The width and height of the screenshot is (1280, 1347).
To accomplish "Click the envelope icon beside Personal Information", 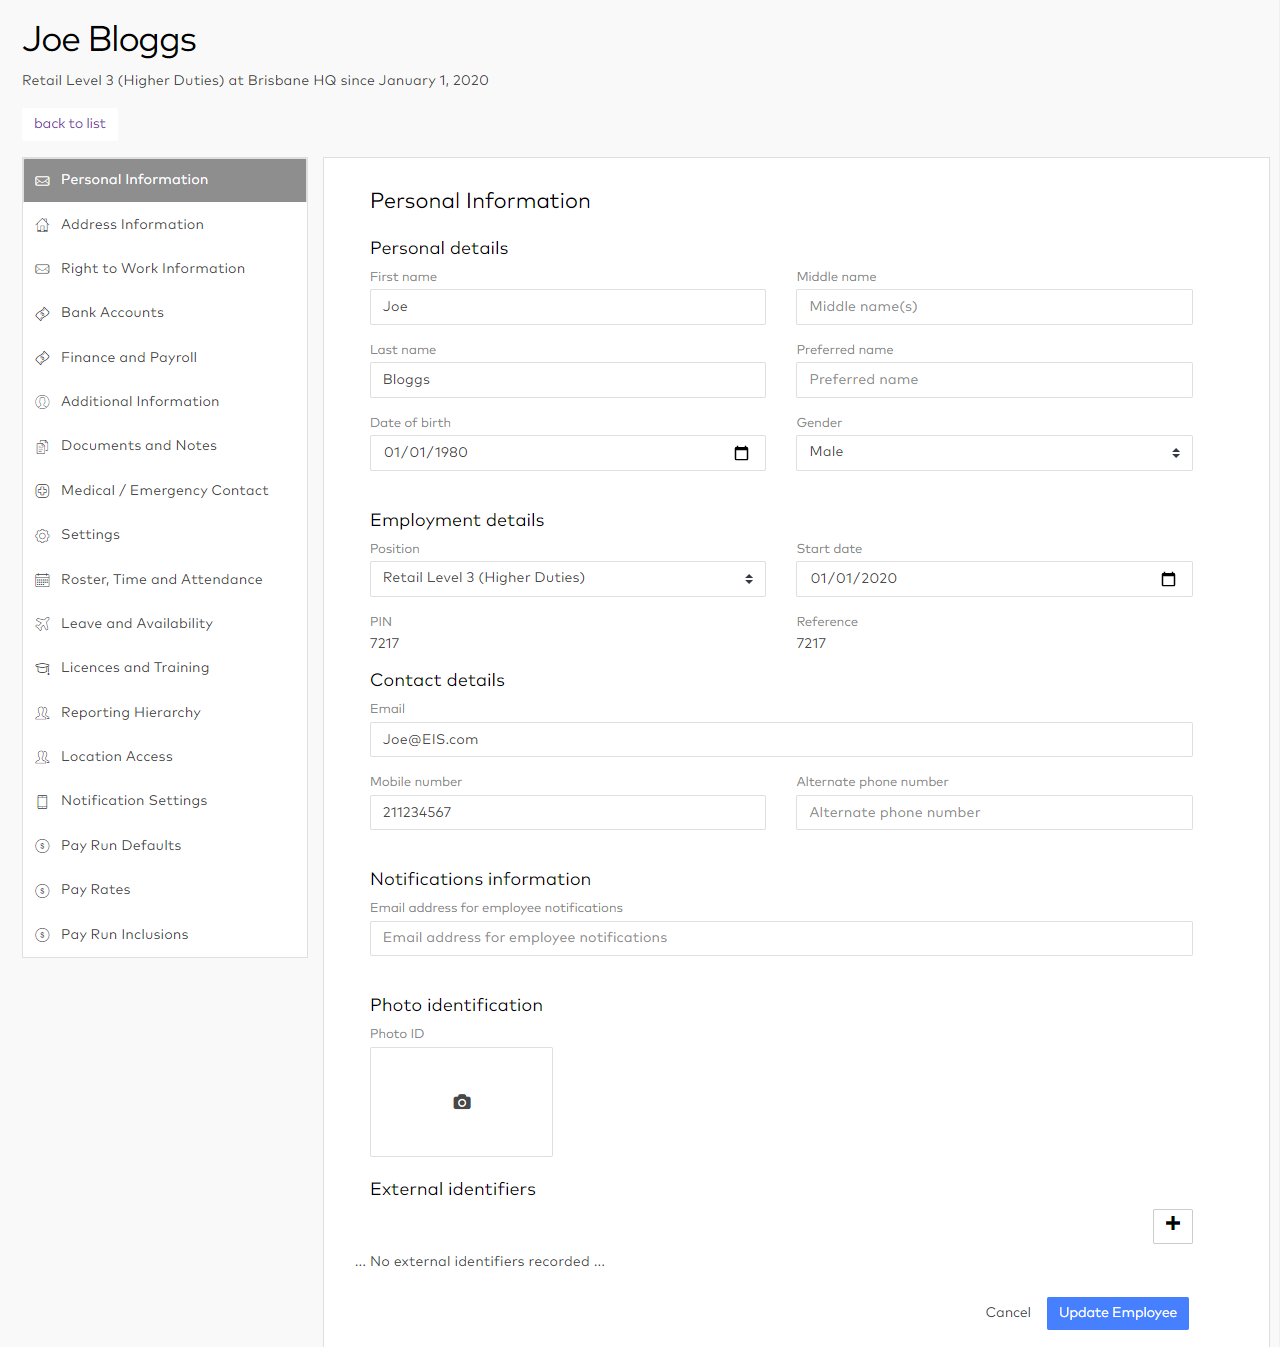I will point(42,181).
